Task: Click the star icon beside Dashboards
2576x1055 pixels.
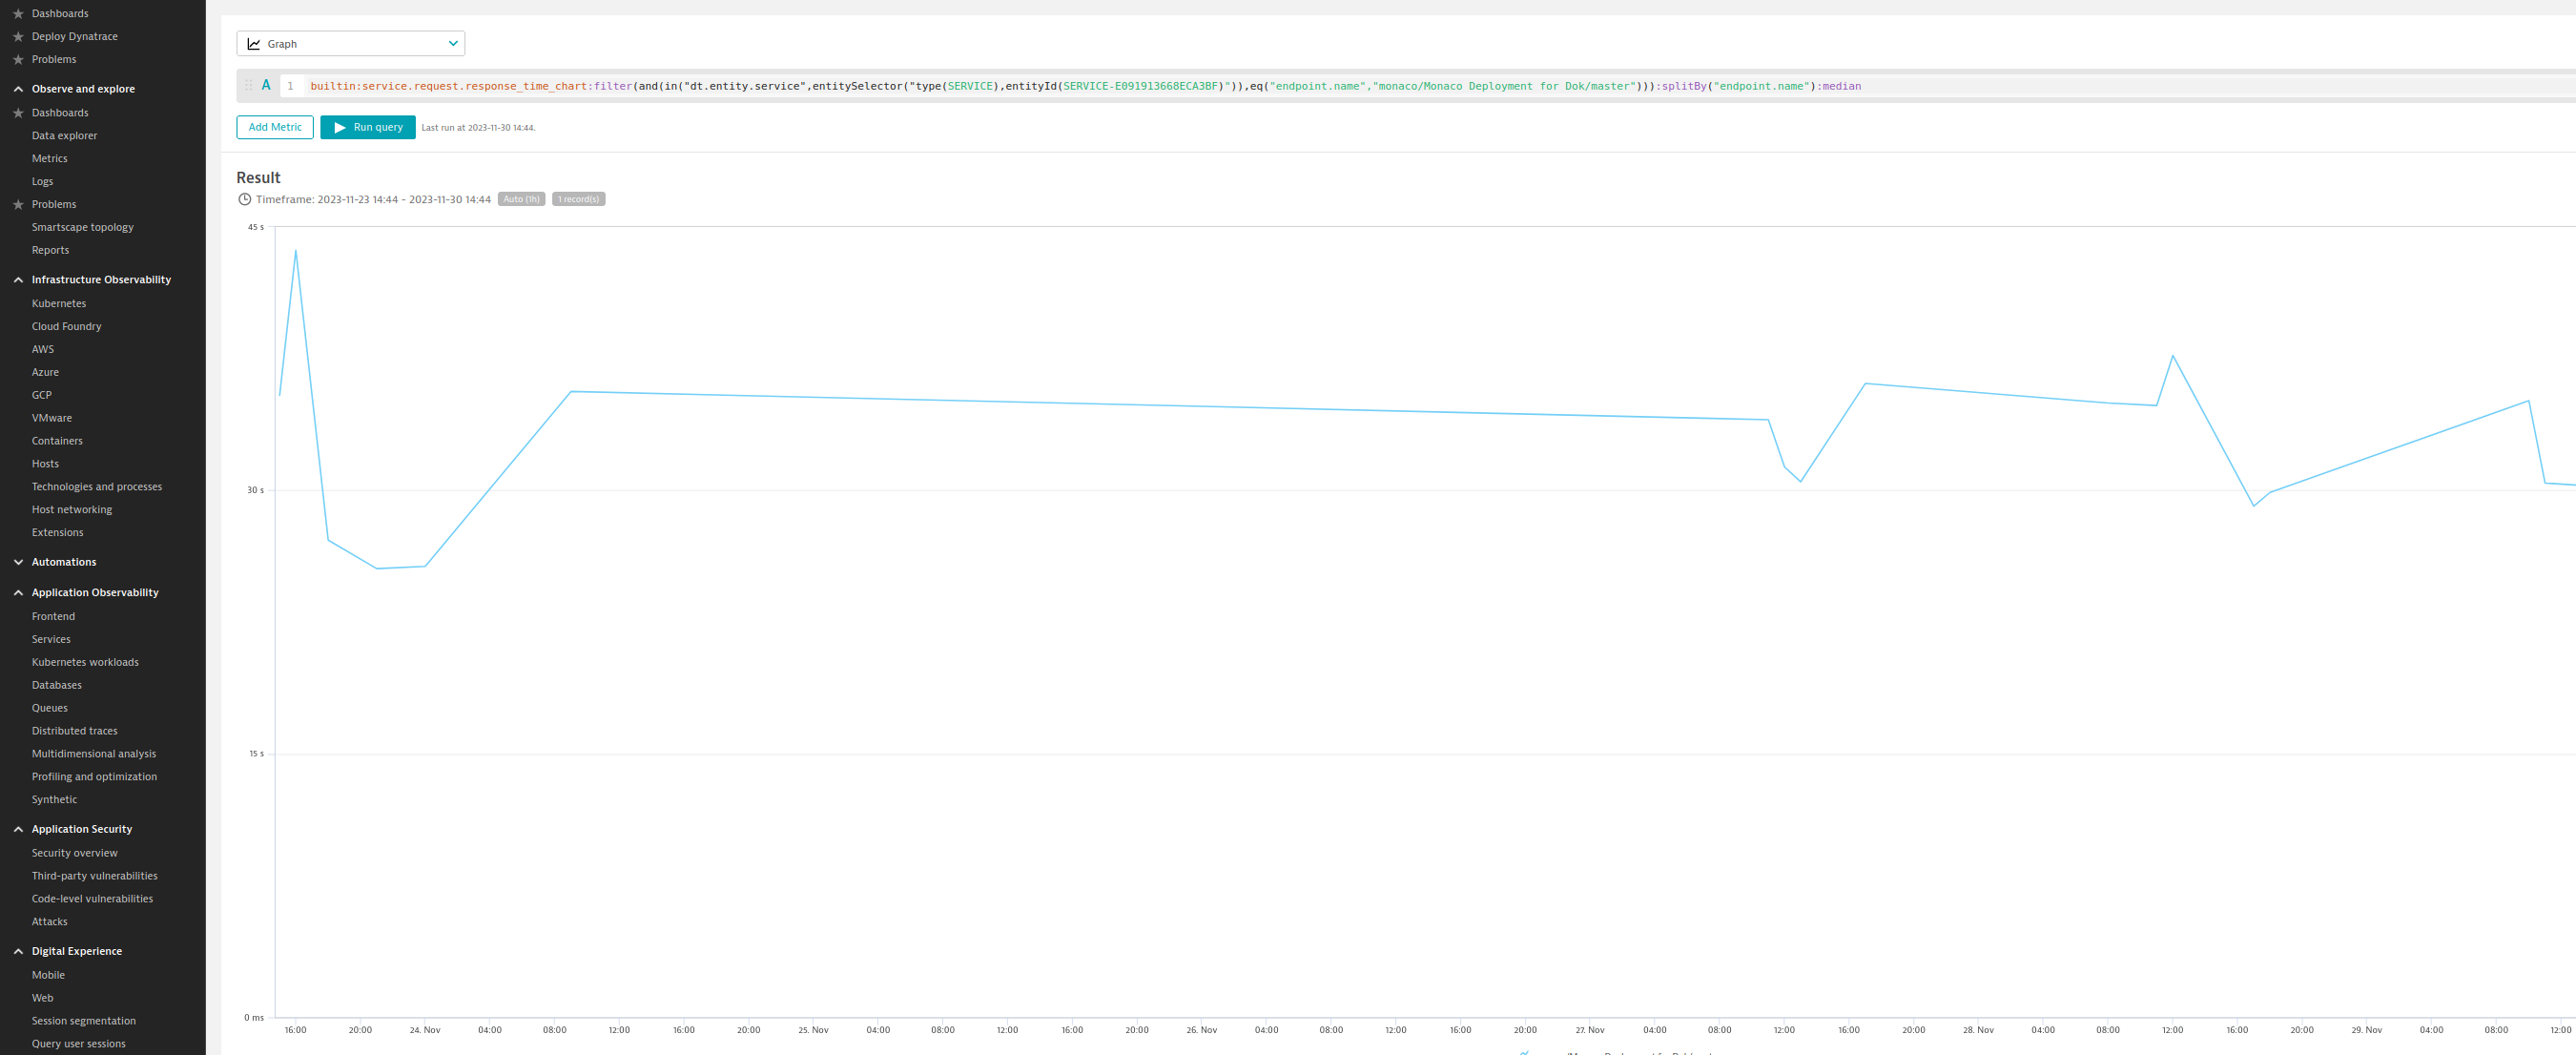Action: coord(17,13)
